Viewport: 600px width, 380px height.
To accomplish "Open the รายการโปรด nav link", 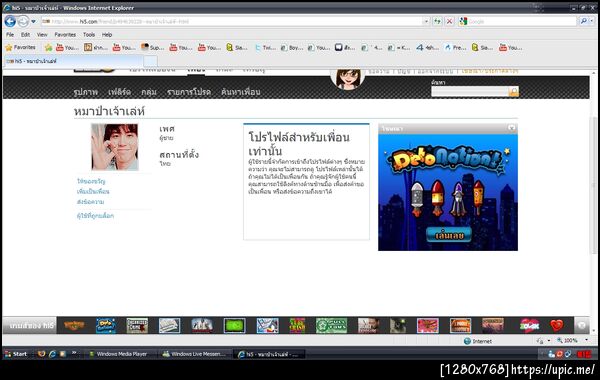I will point(189,92).
